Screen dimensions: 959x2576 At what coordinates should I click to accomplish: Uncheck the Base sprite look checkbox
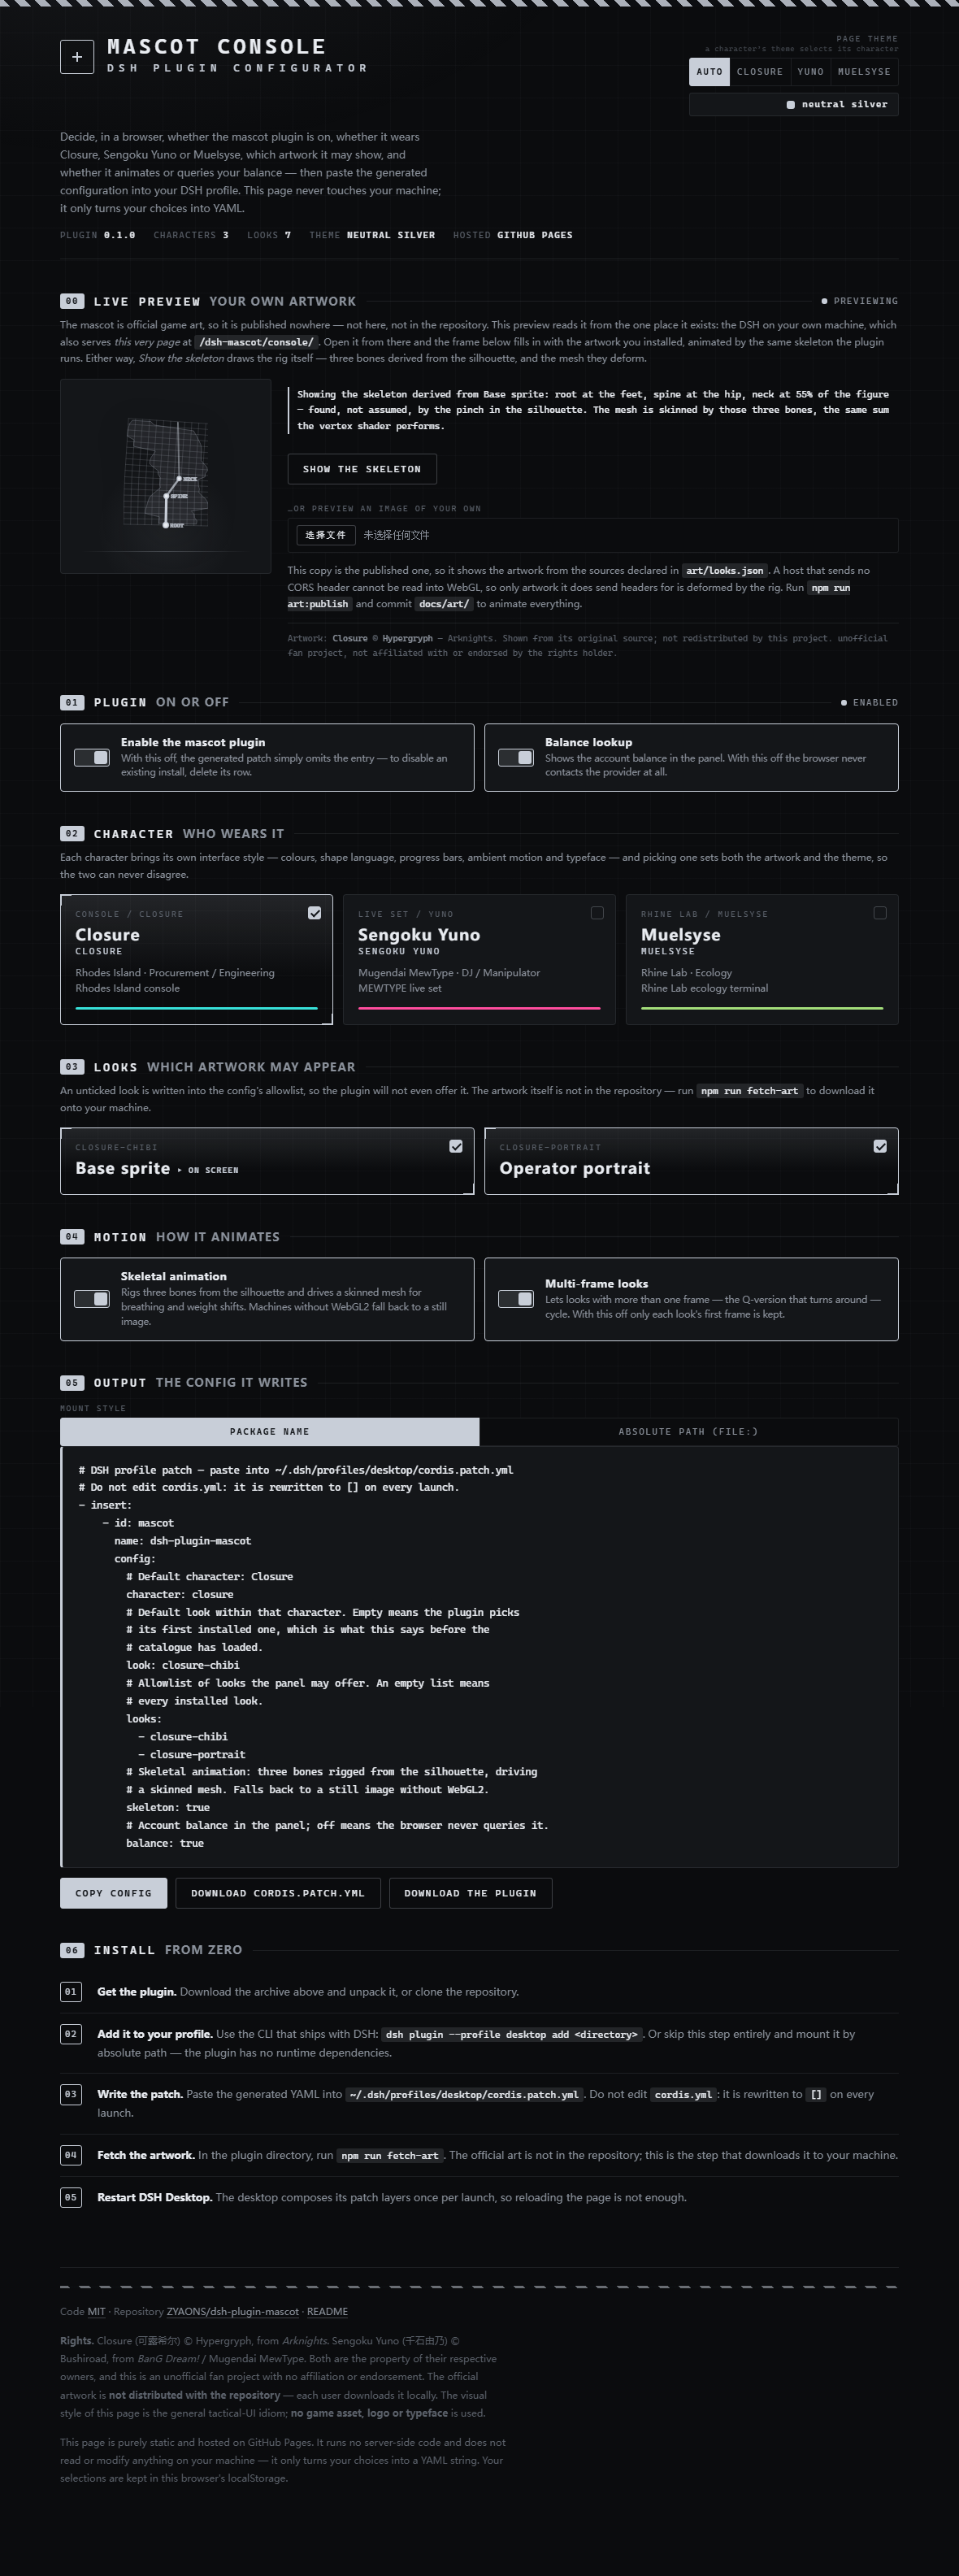pyautogui.click(x=456, y=1146)
